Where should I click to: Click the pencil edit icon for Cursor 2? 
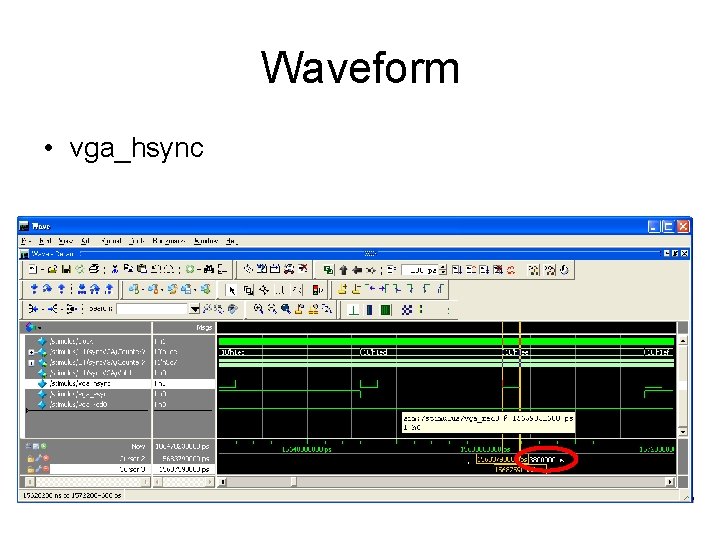pyautogui.click(x=38, y=458)
